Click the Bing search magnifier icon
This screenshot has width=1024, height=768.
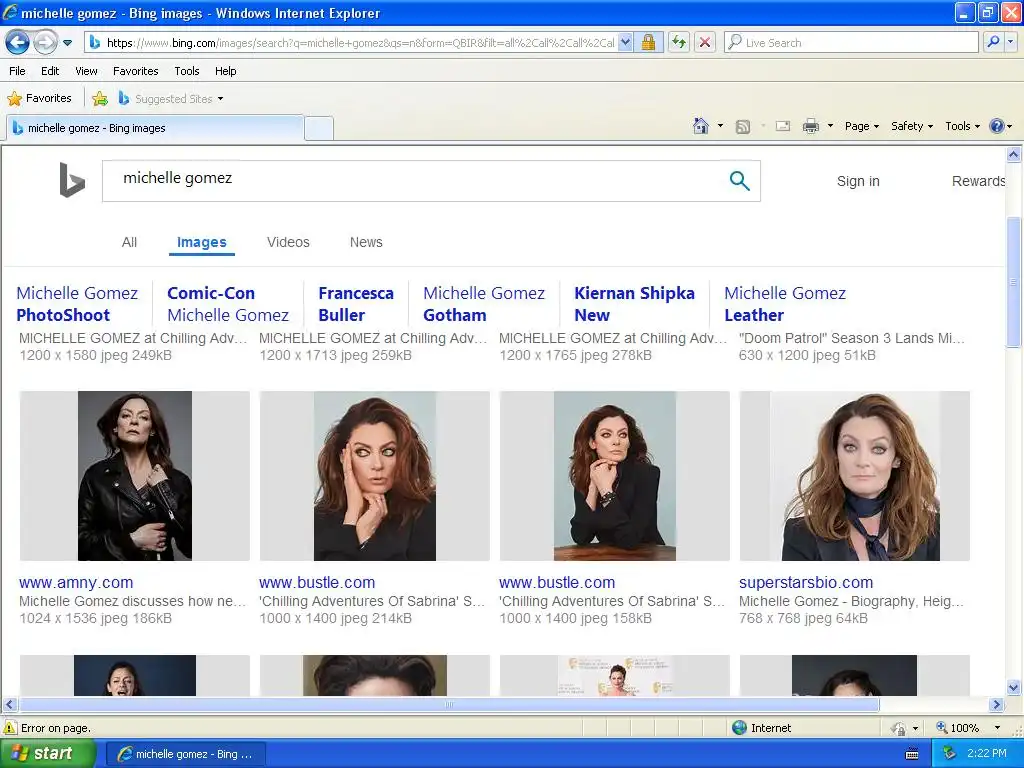[739, 180]
